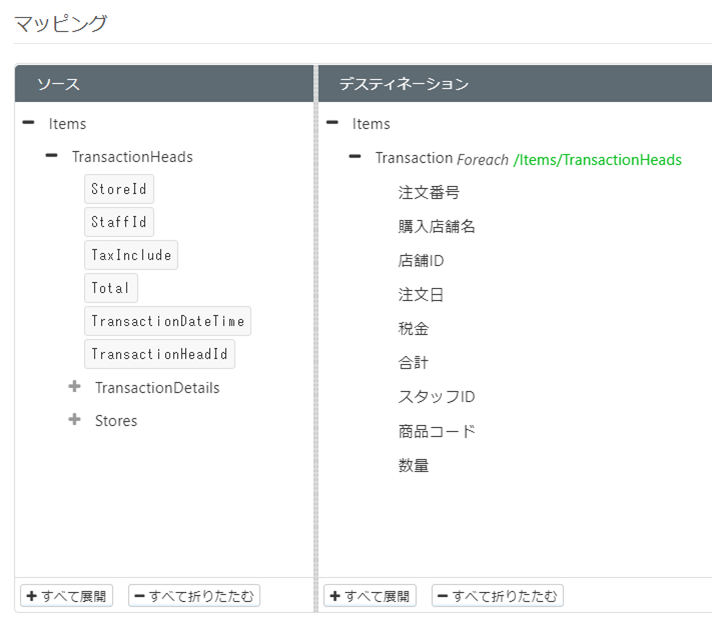Image resolution: width=712 pixels, height=622 pixels.
Task: Click the source すべて展開 button
Action: pos(67,596)
